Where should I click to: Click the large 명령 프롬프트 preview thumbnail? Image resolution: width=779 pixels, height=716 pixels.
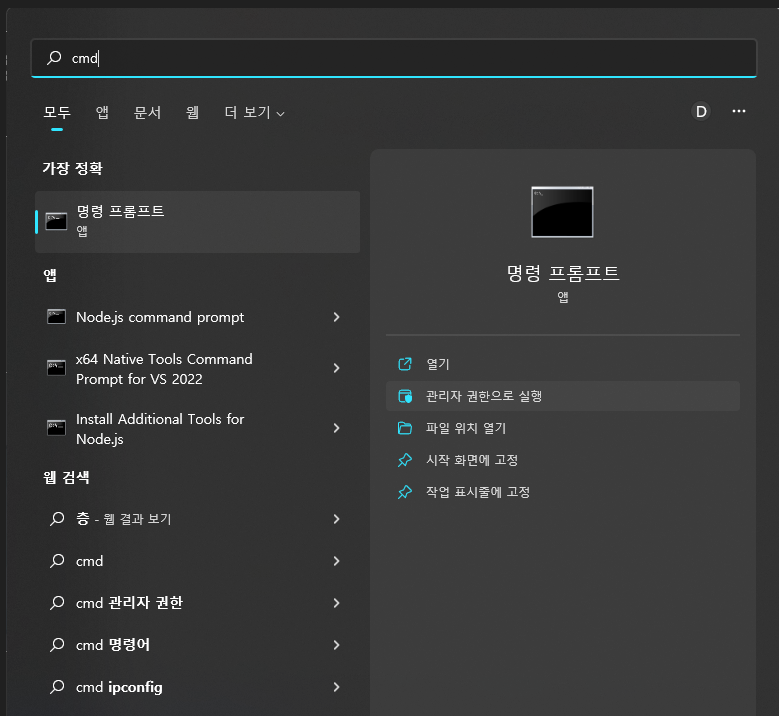tap(562, 212)
